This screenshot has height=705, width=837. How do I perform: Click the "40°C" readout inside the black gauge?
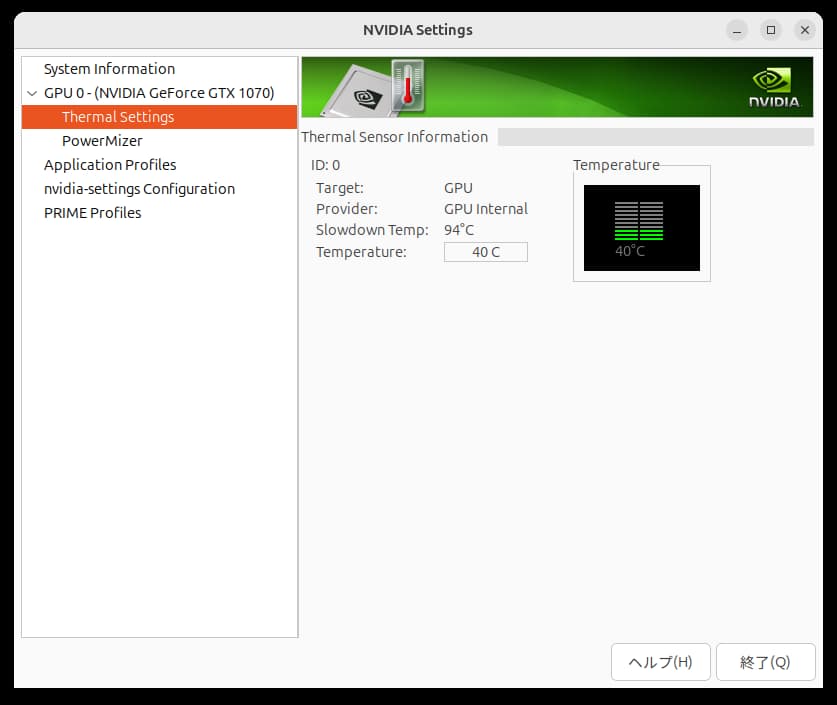[630, 251]
